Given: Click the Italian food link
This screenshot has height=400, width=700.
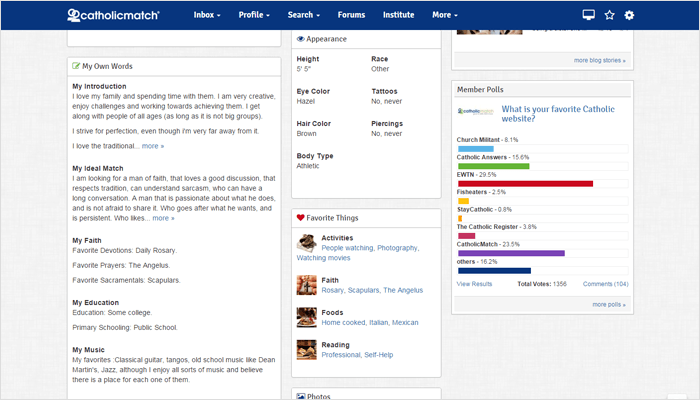Looking at the screenshot, I should click(379, 322).
